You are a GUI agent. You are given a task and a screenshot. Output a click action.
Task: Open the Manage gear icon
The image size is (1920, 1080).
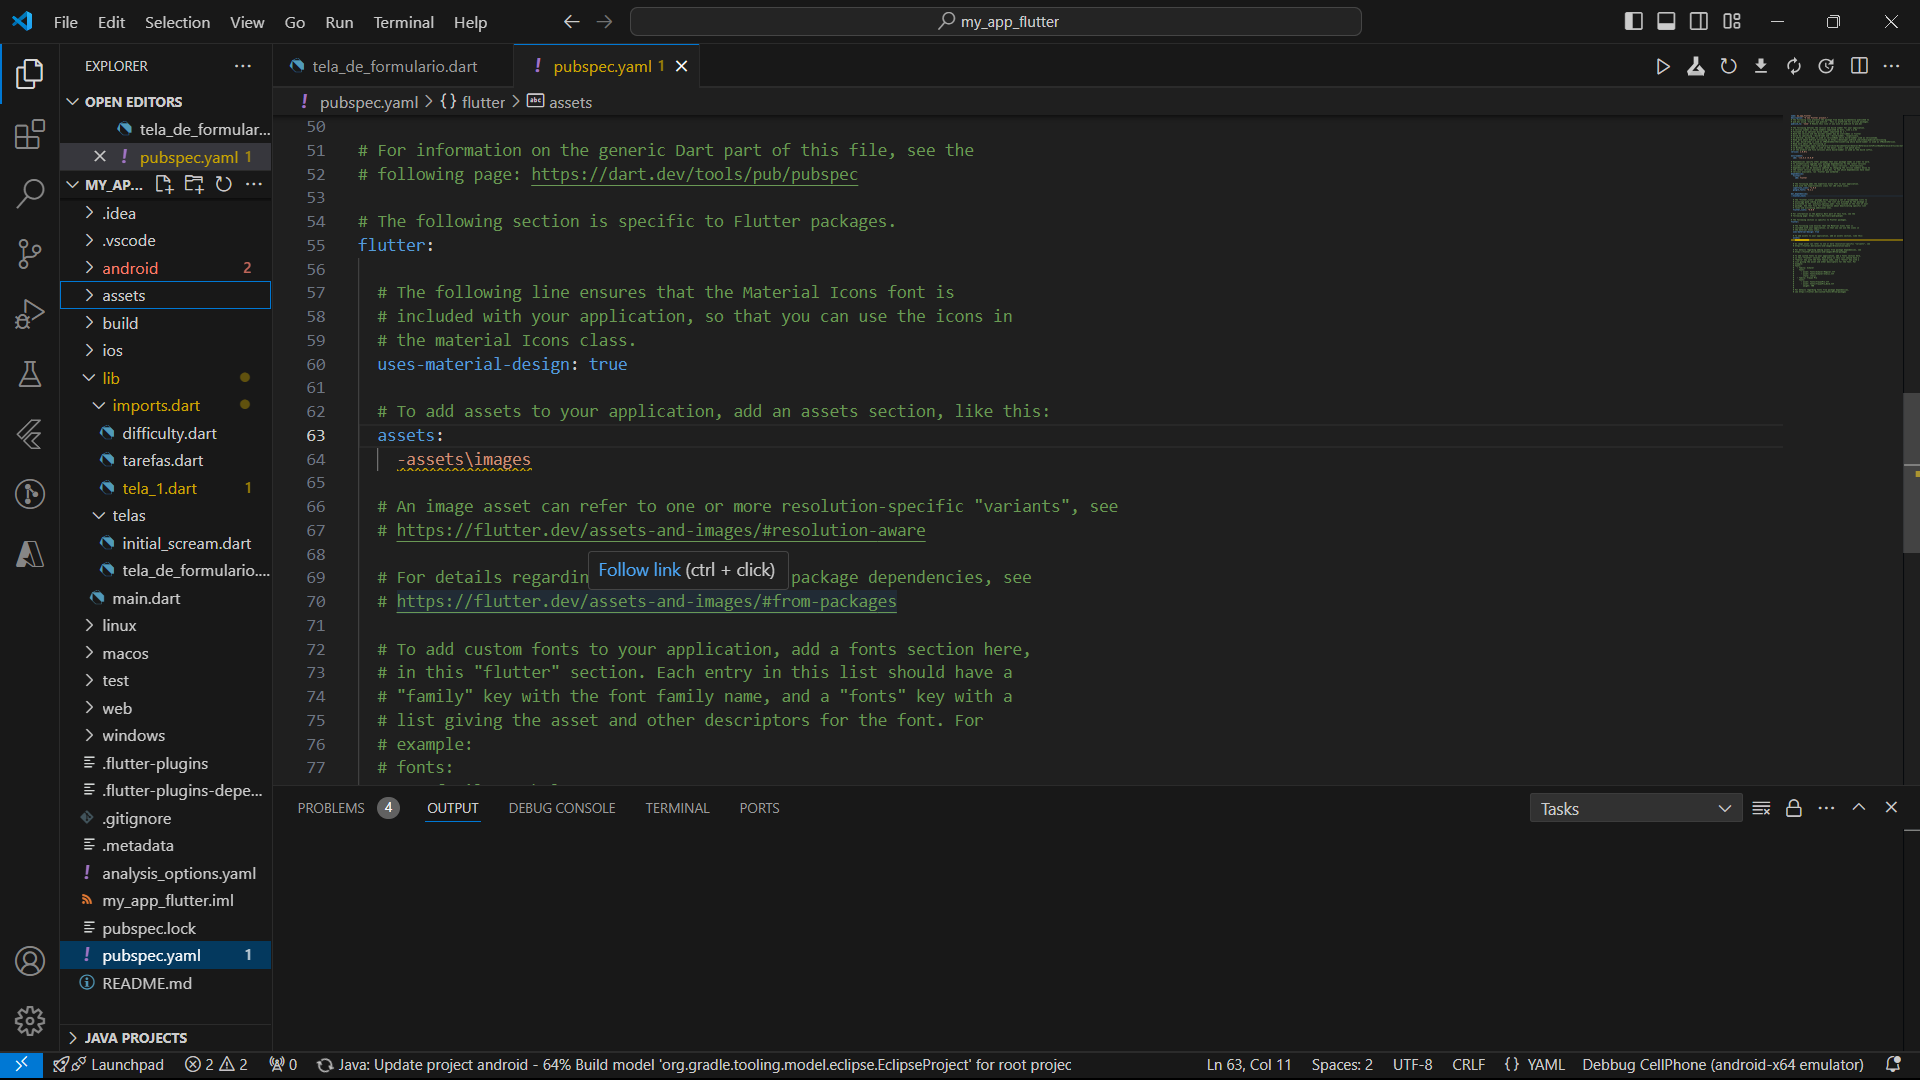(x=30, y=1021)
